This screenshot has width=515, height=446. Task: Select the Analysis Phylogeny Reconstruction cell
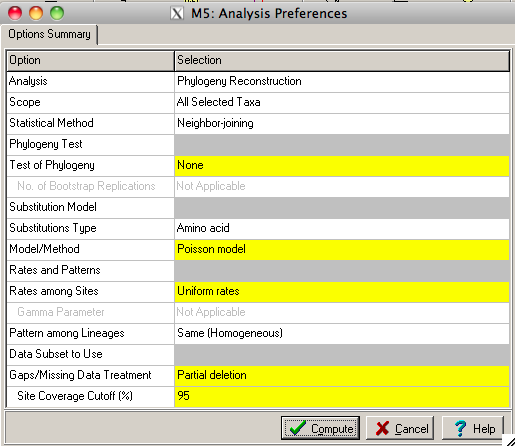point(342,82)
